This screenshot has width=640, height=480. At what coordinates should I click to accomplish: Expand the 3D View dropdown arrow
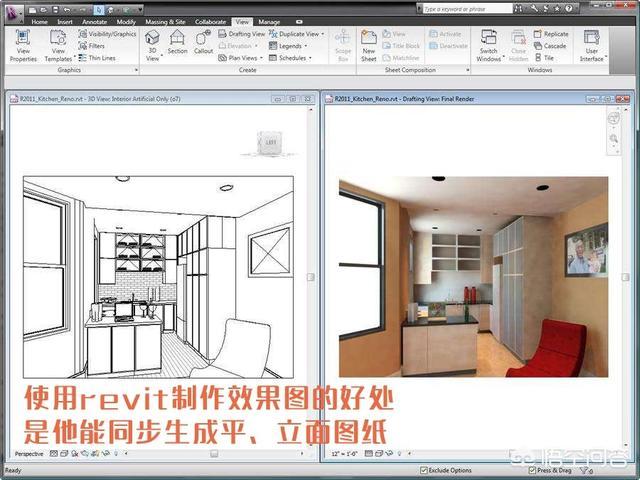tap(162, 54)
